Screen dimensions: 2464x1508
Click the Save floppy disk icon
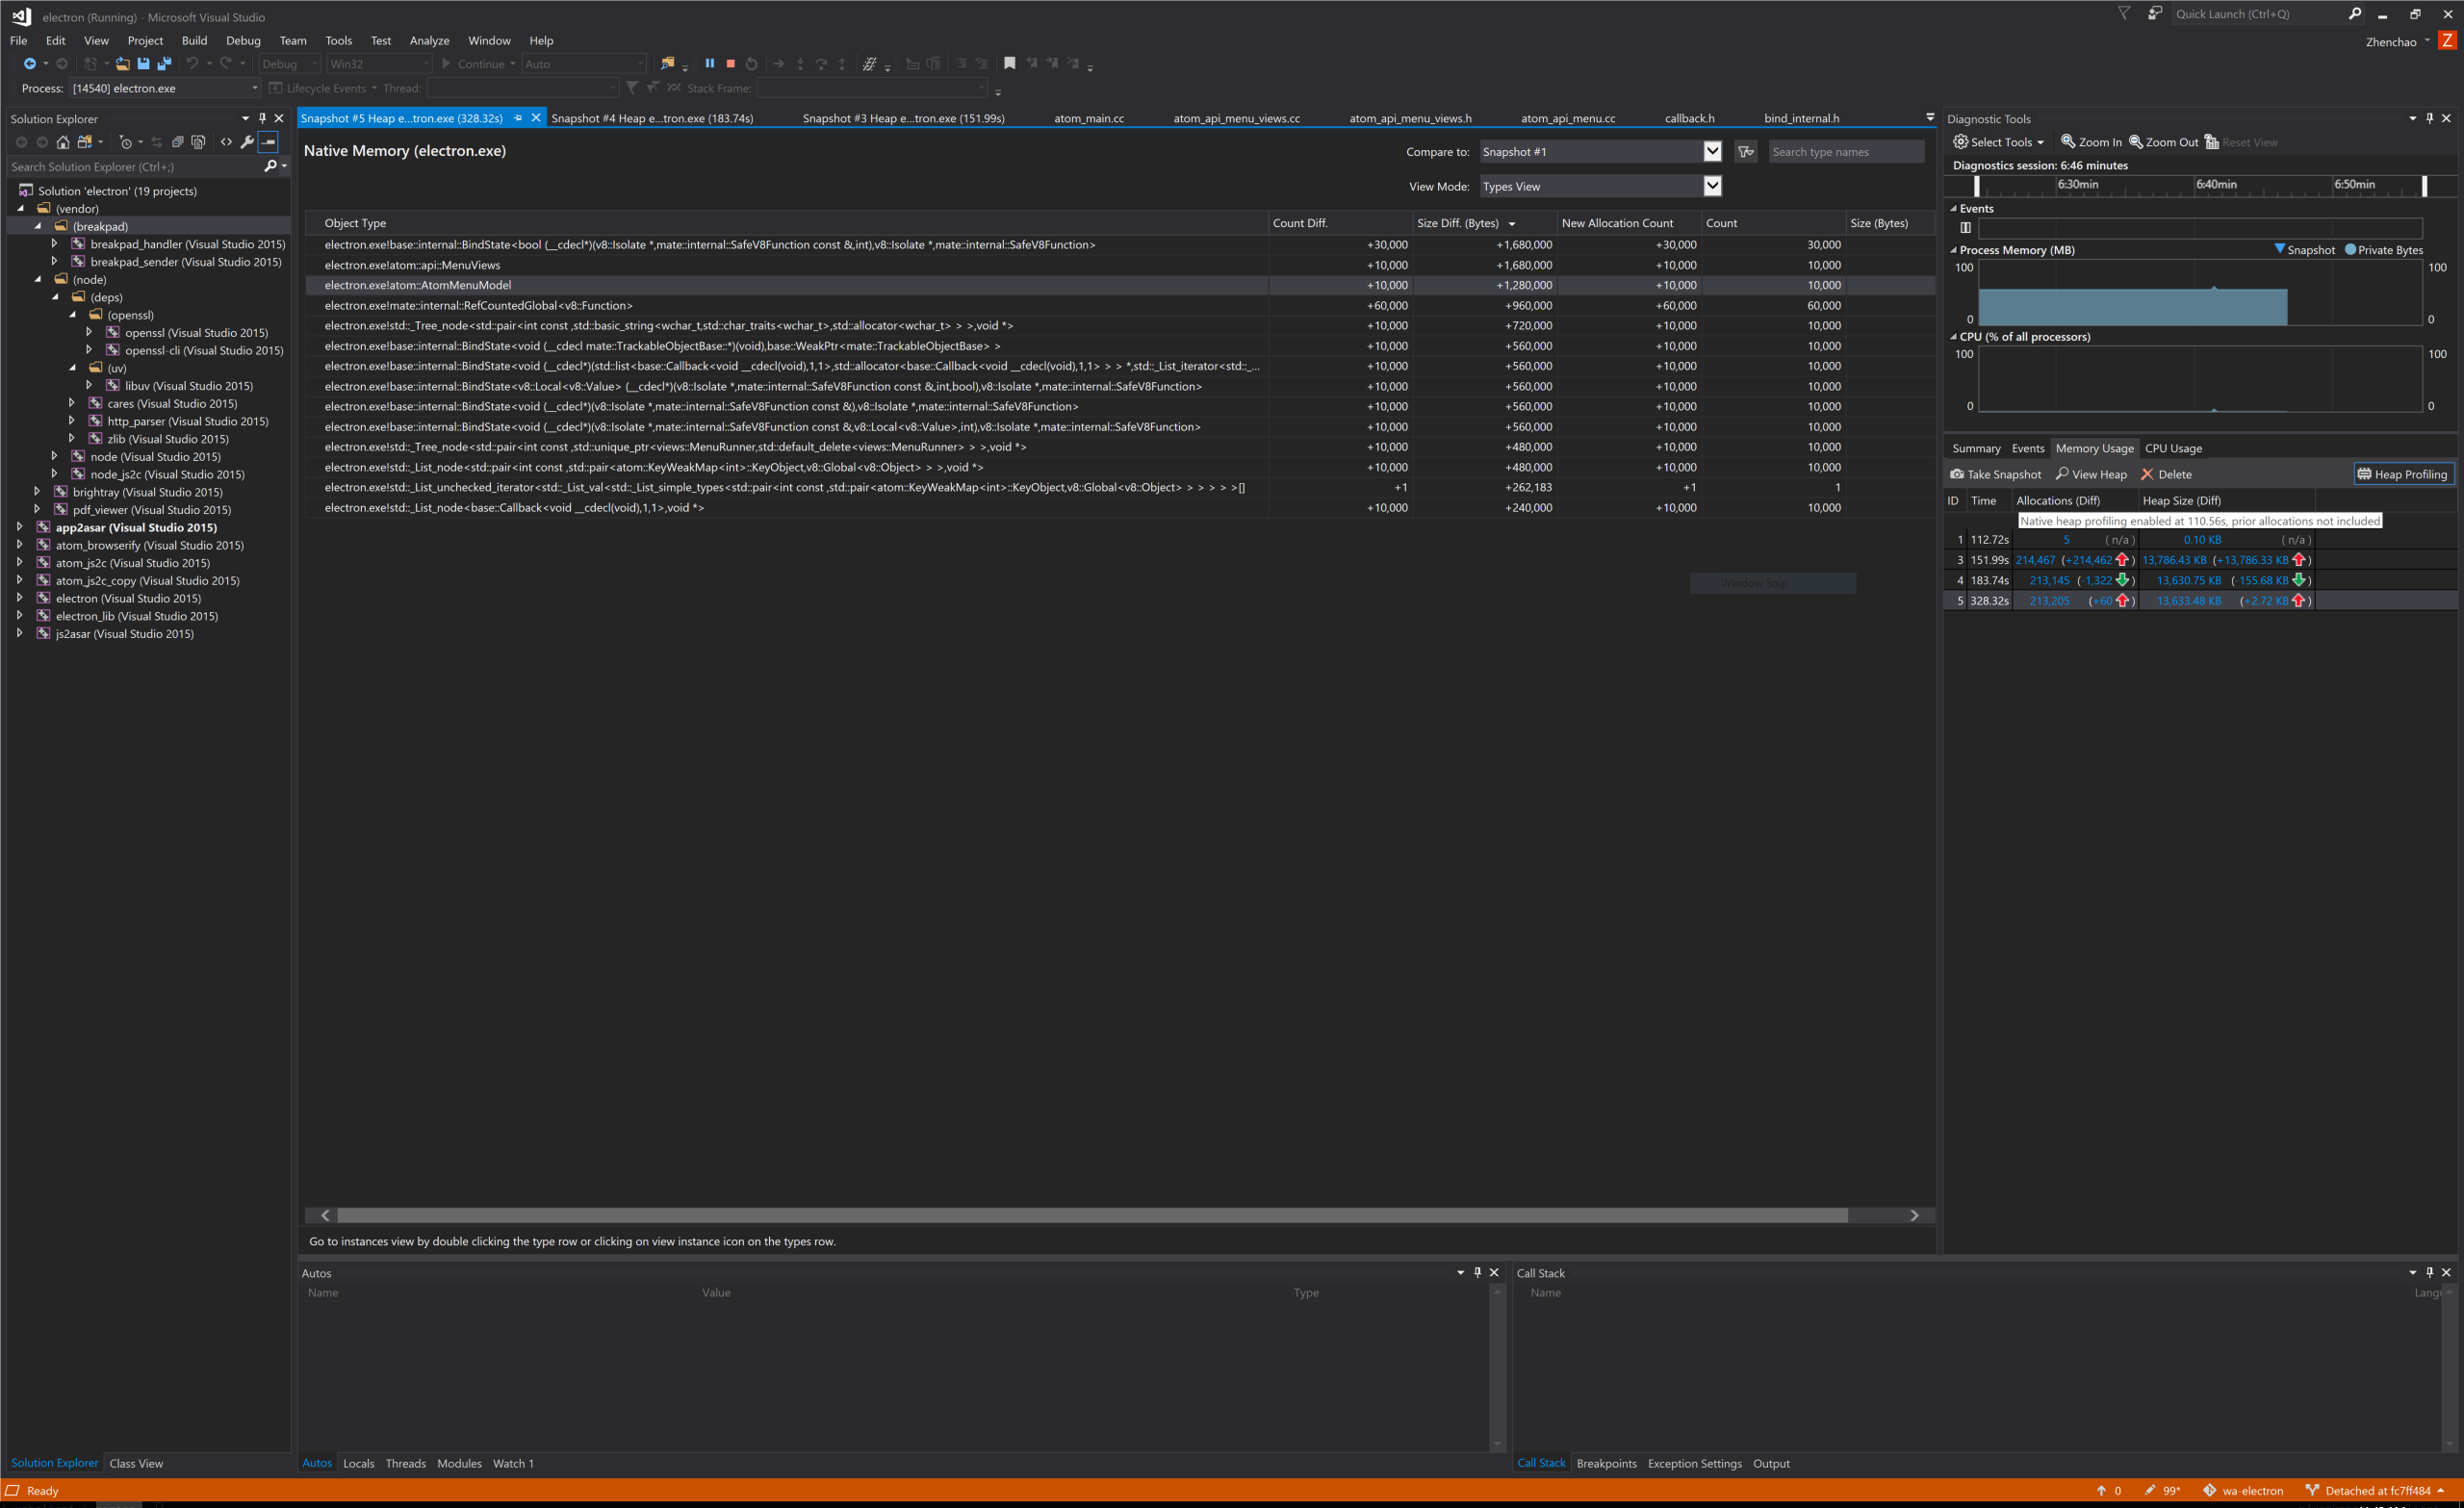tap(143, 64)
